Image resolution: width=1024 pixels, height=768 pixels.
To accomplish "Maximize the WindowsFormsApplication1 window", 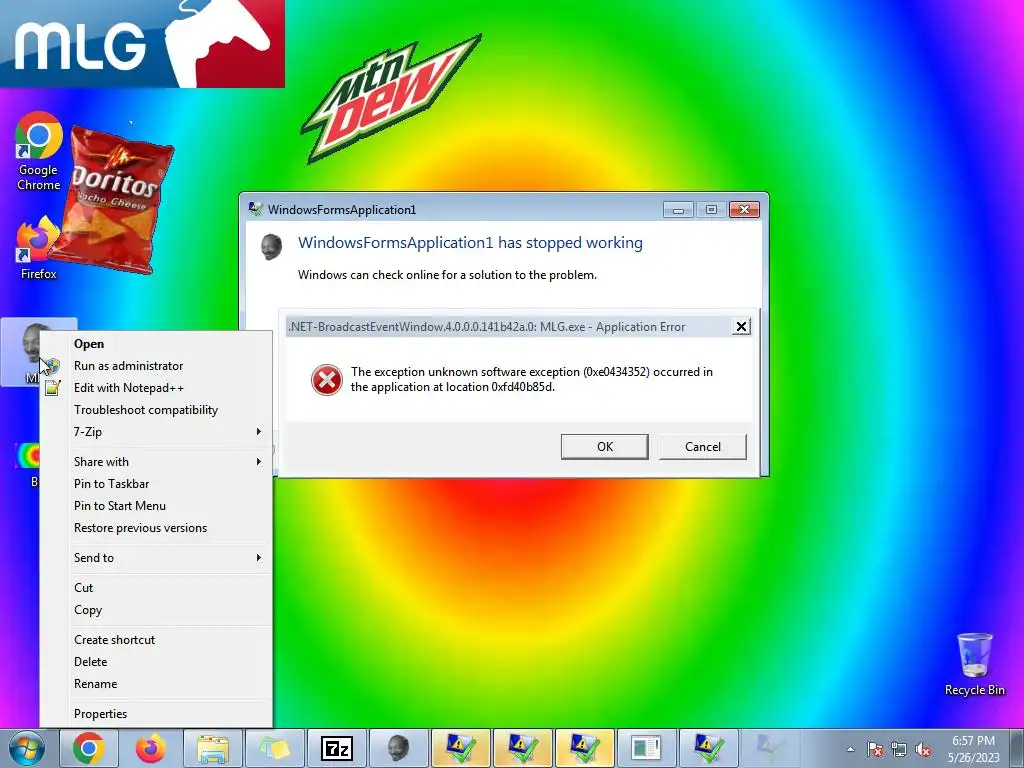I will click(x=711, y=210).
